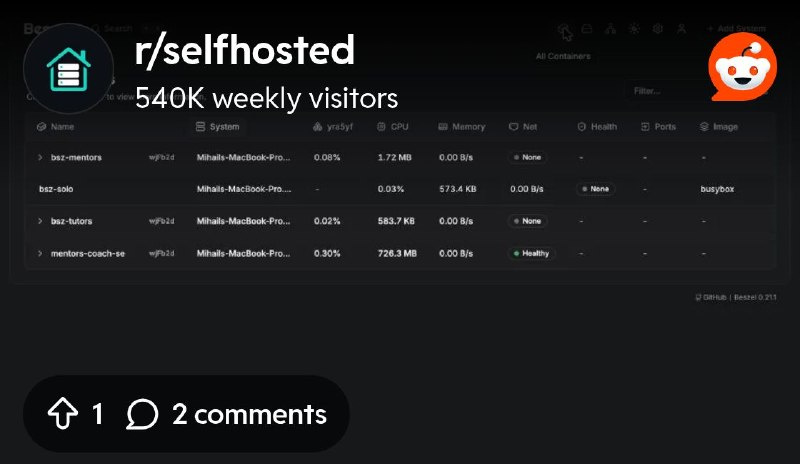Click the r/selfhosted community avatar
This screenshot has width=800, height=464.
click(68, 68)
